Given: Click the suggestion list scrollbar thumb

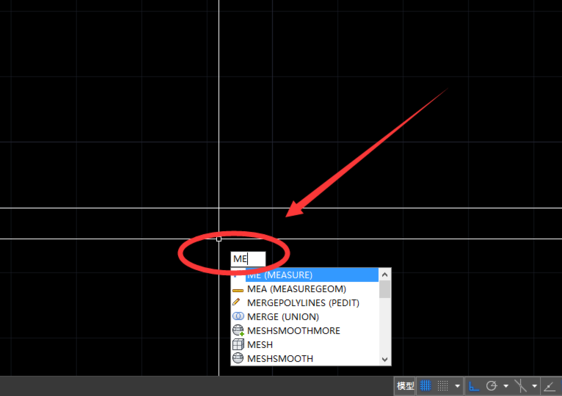Looking at the screenshot, I should 385,289.
